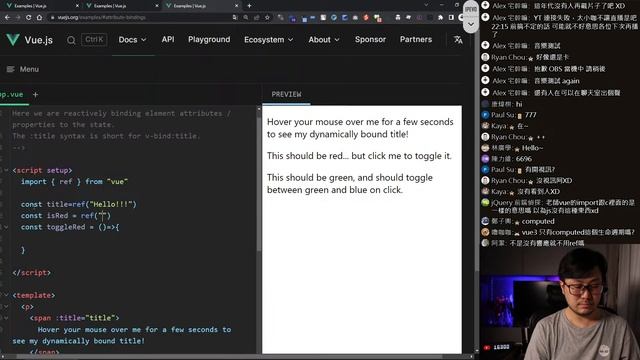The image size is (640, 360).
Task: Click the search magnifier icon on Vue site
Action: (x=71, y=40)
